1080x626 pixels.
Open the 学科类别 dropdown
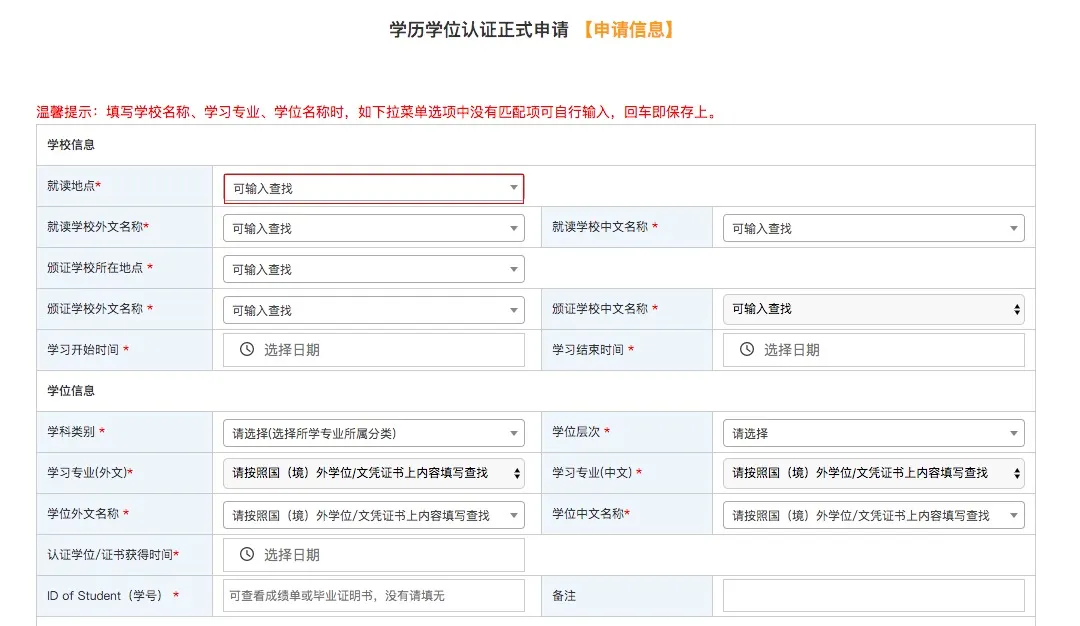(x=373, y=434)
